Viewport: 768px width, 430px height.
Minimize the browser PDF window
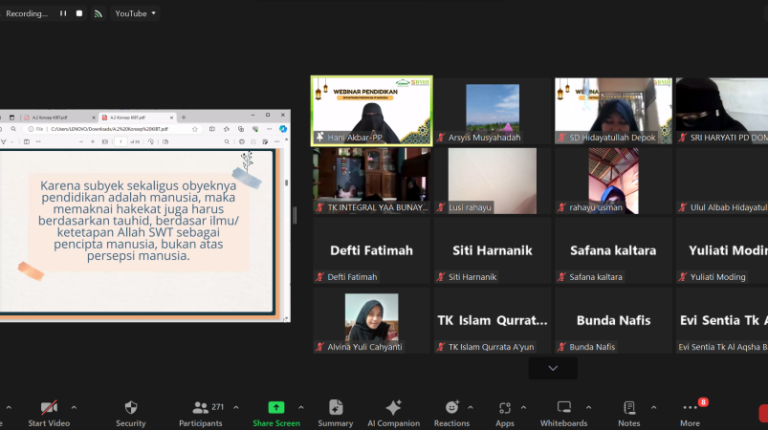[253, 115]
